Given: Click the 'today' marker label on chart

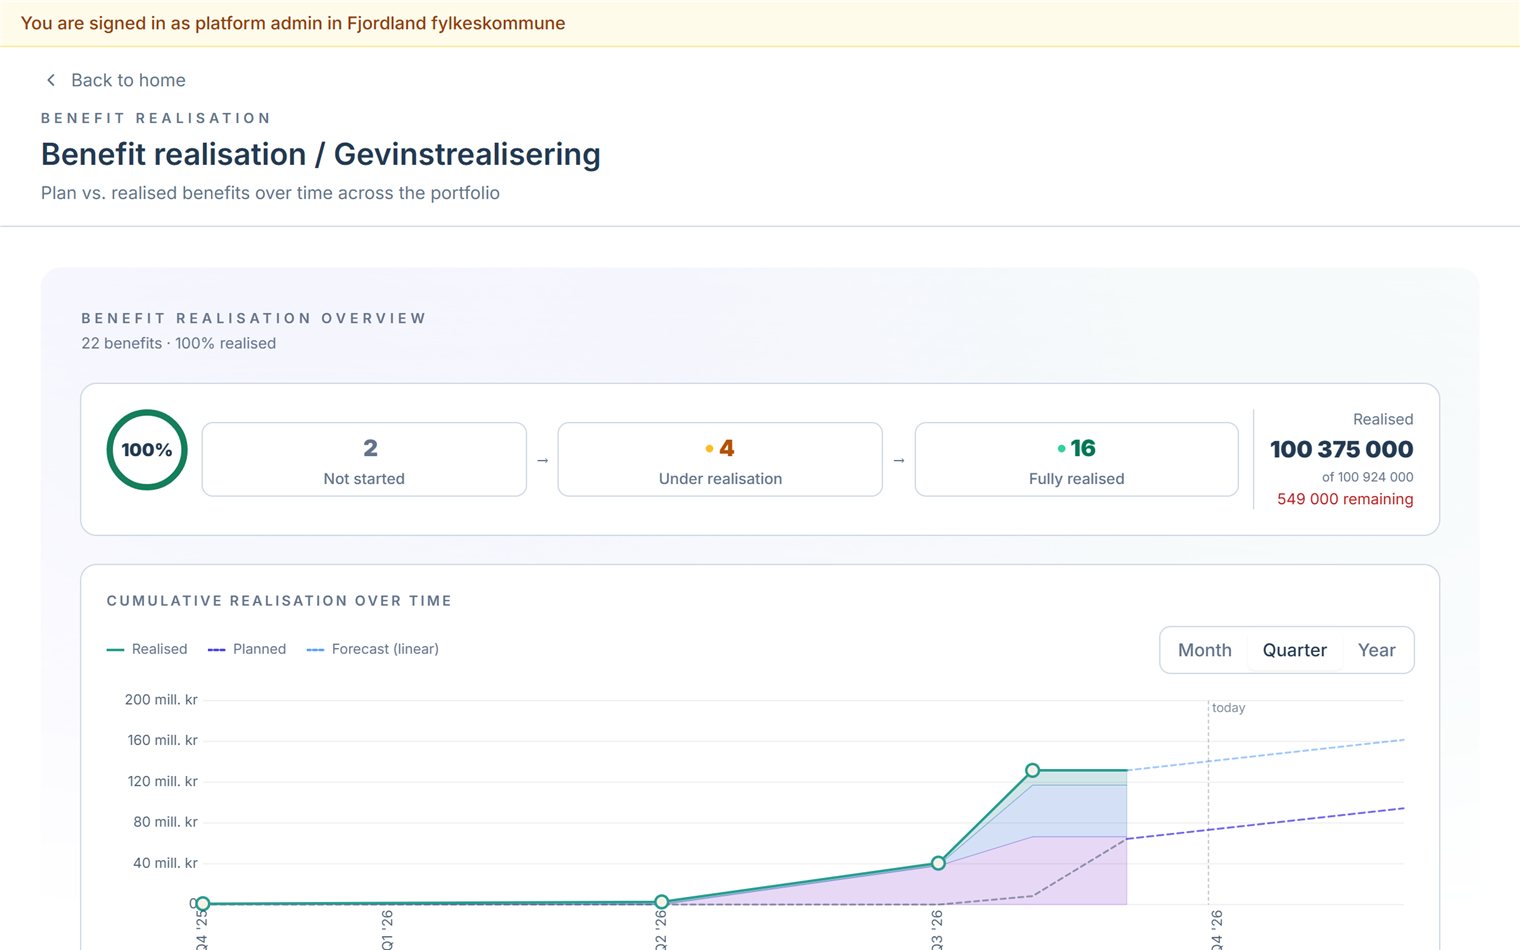Looking at the screenshot, I should (1228, 708).
